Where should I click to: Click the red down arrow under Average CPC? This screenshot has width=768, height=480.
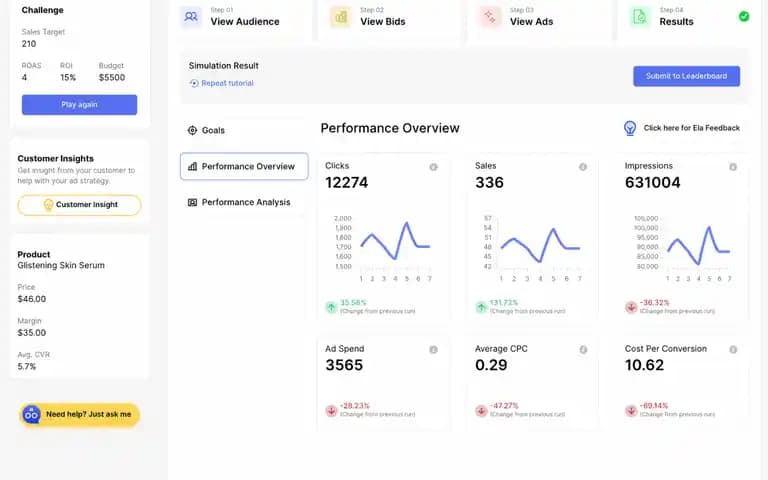(x=481, y=410)
